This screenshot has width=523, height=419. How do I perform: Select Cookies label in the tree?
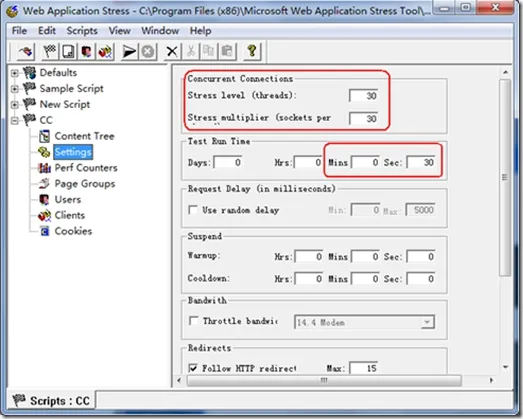pyautogui.click(x=73, y=231)
